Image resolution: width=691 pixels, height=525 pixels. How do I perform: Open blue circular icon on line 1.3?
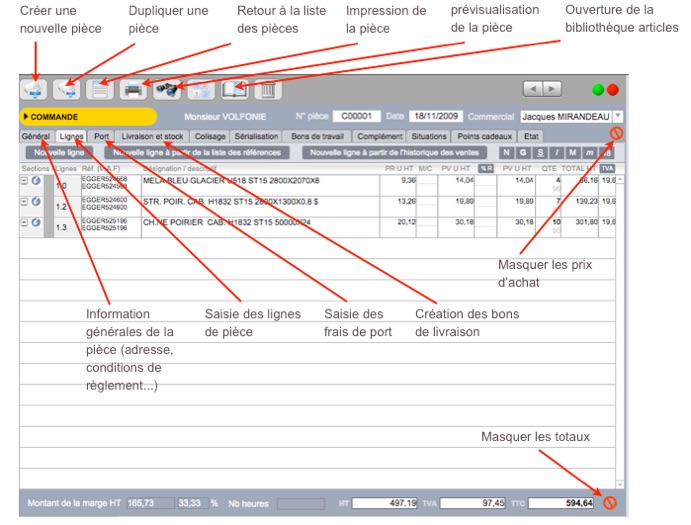pyautogui.click(x=36, y=222)
